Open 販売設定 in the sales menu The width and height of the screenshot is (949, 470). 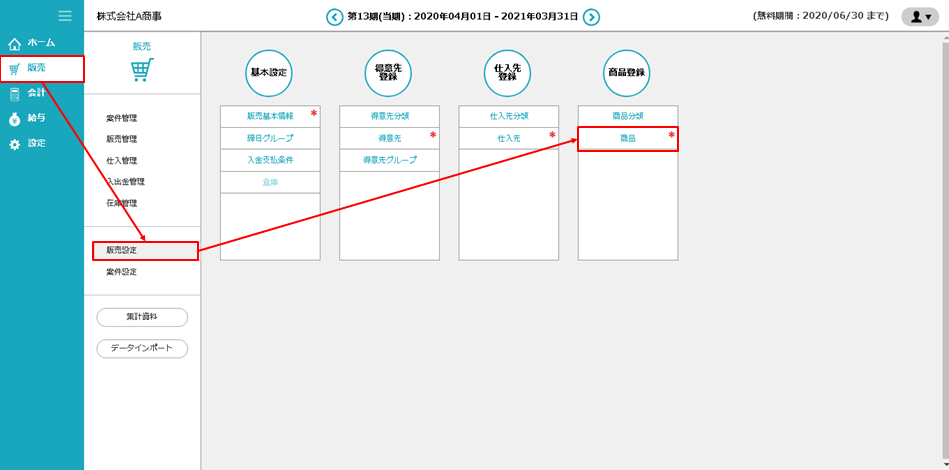pos(122,251)
